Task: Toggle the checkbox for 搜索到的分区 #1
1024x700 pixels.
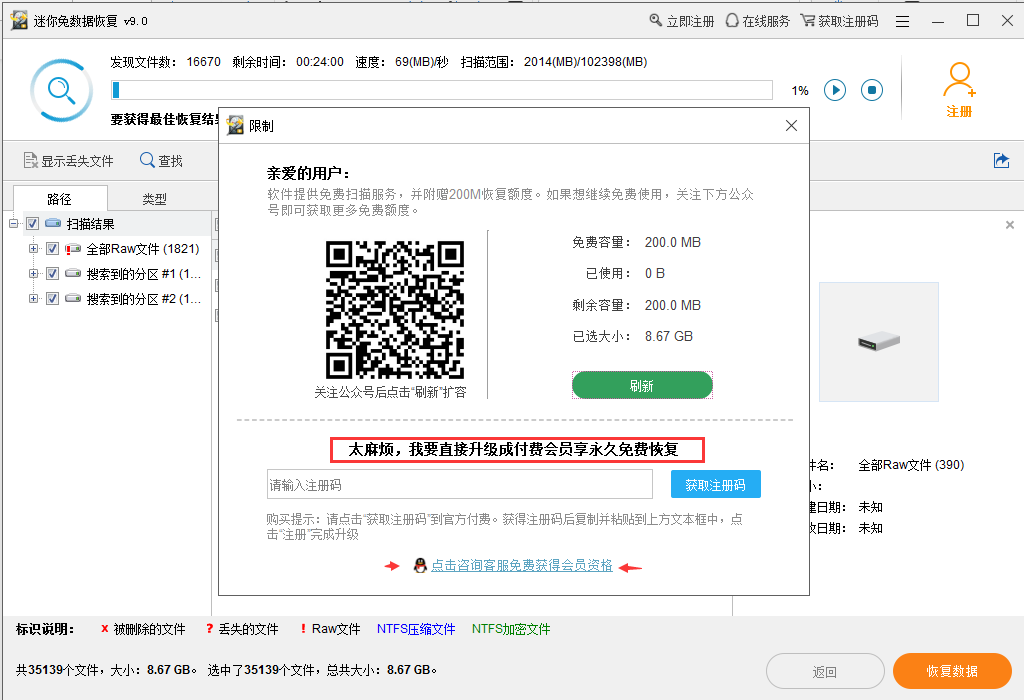Action: (x=52, y=274)
